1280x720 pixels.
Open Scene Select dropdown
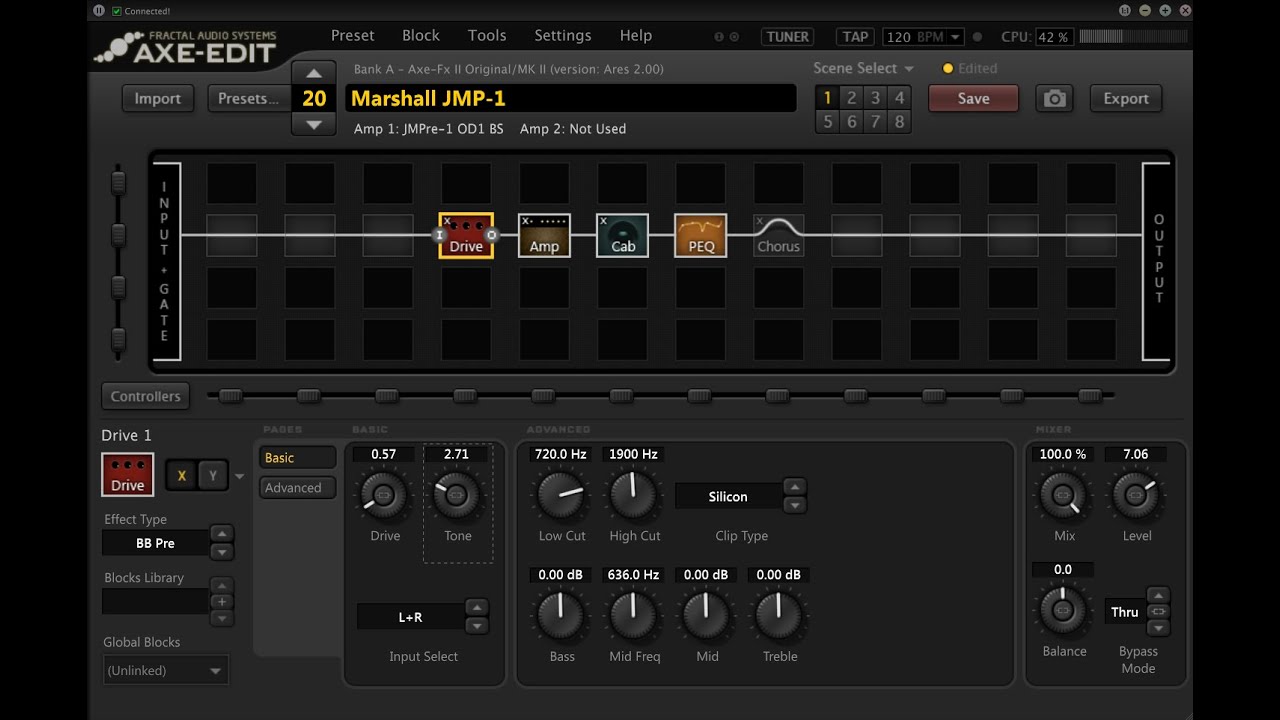pyautogui.click(x=864, y=68)
